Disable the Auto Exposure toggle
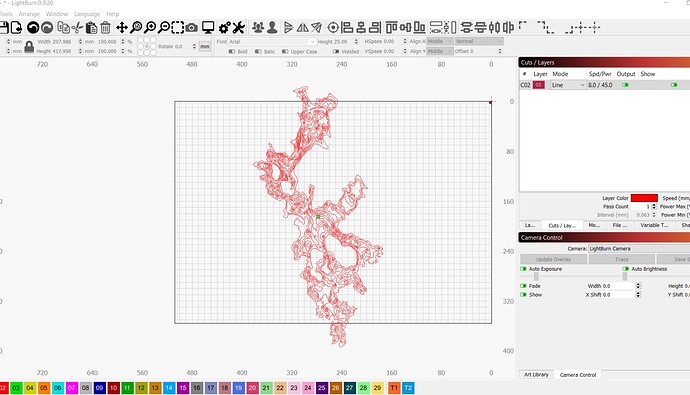 coord(523,269)
